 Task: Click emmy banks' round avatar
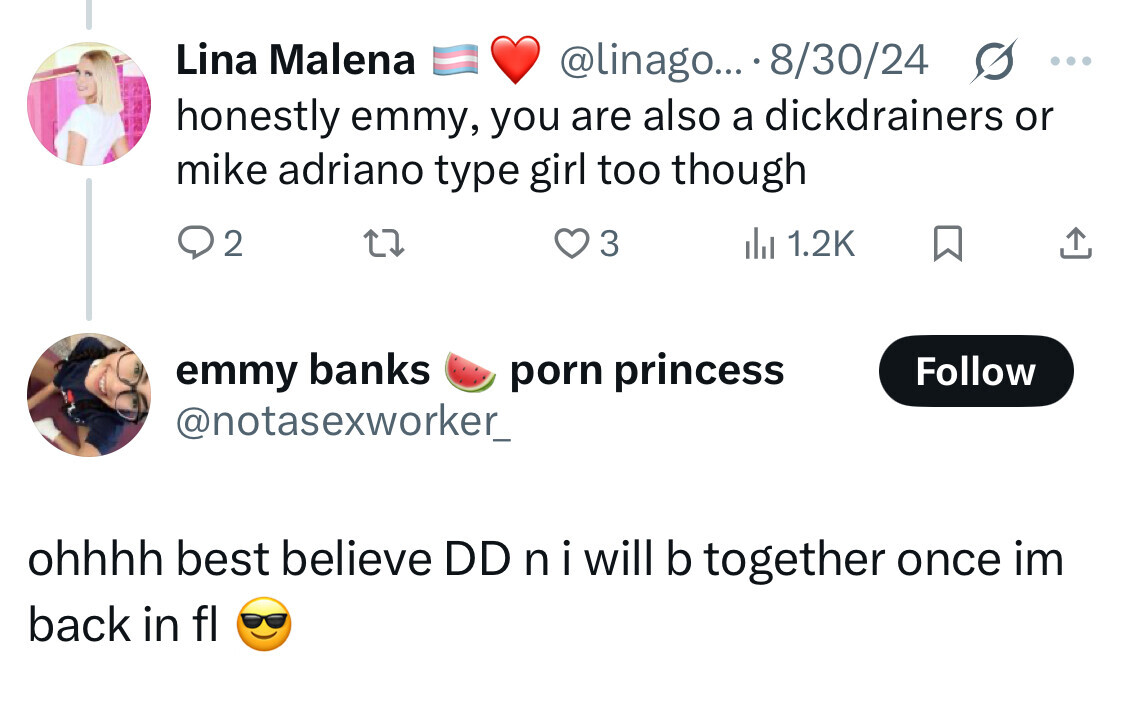[x=88, y=395]
